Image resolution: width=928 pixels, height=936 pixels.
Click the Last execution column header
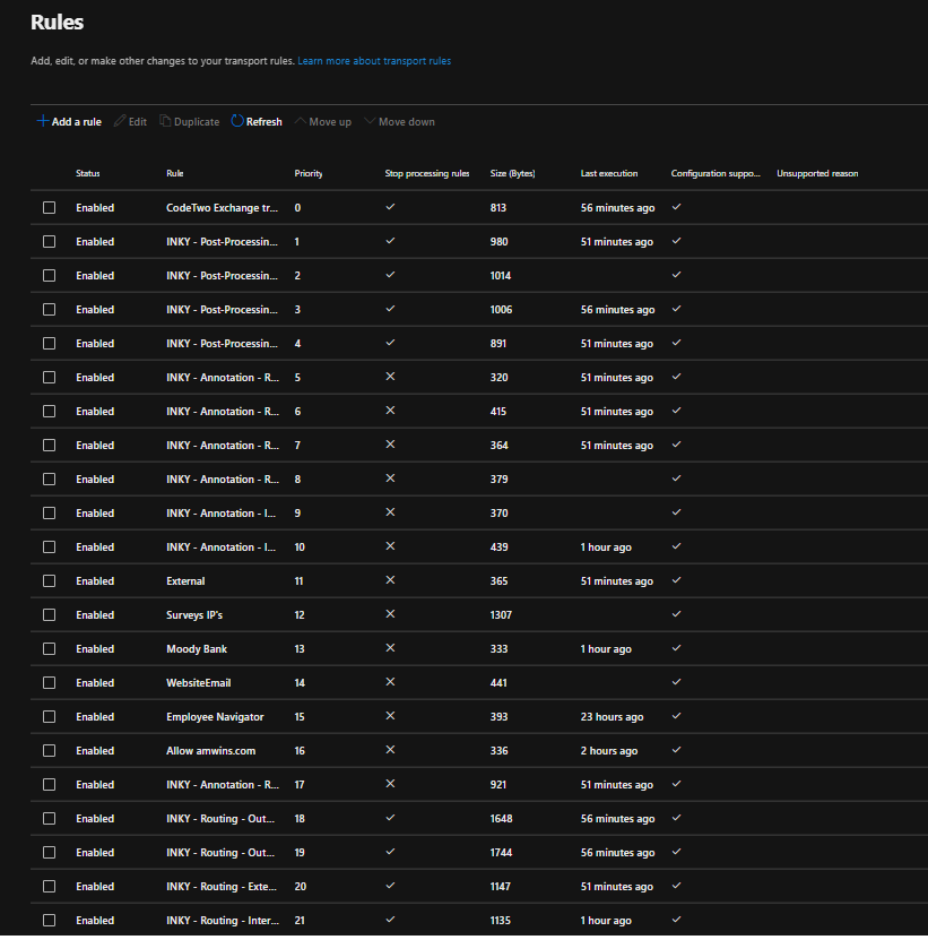click(x=609, y=174)
